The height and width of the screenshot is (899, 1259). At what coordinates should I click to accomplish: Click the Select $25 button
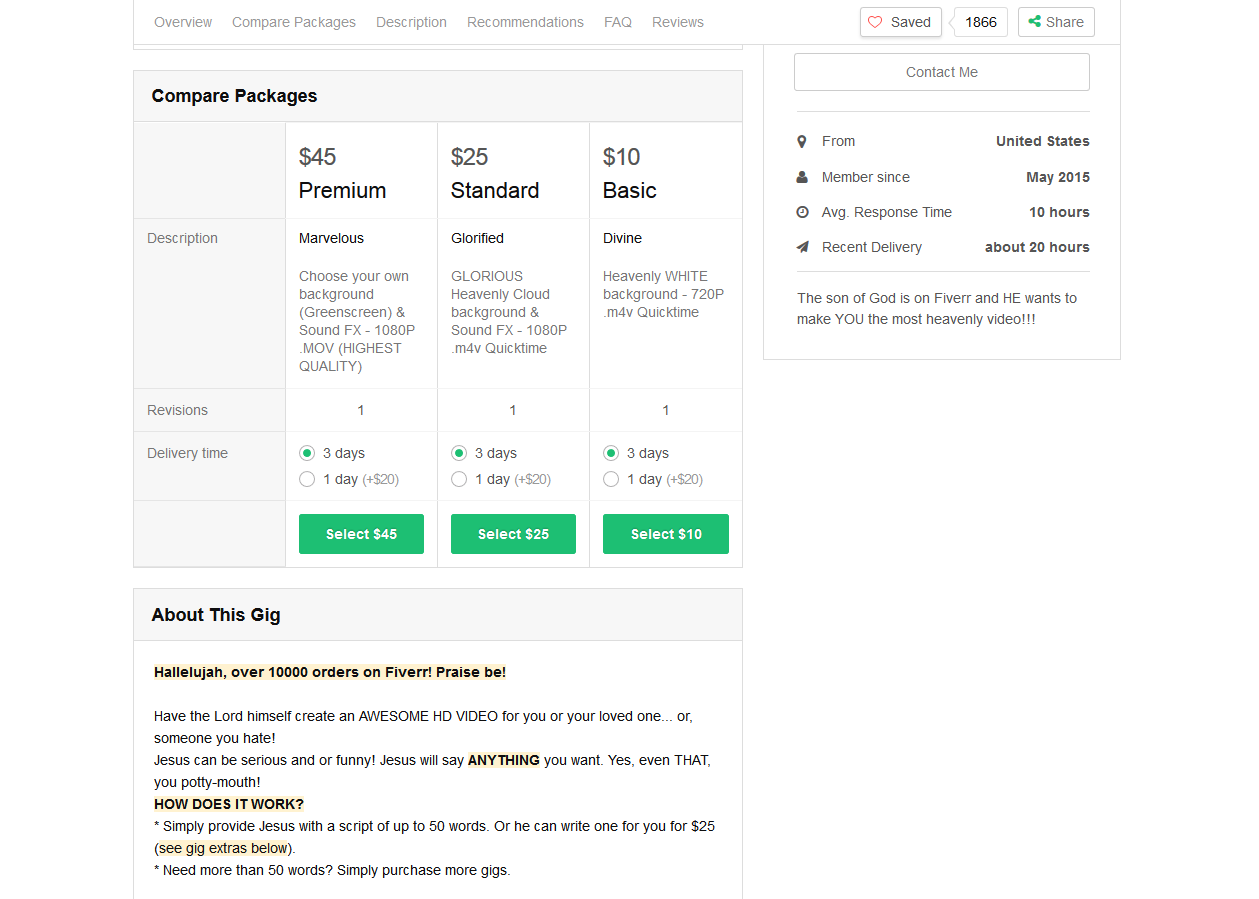coord(513,534)
